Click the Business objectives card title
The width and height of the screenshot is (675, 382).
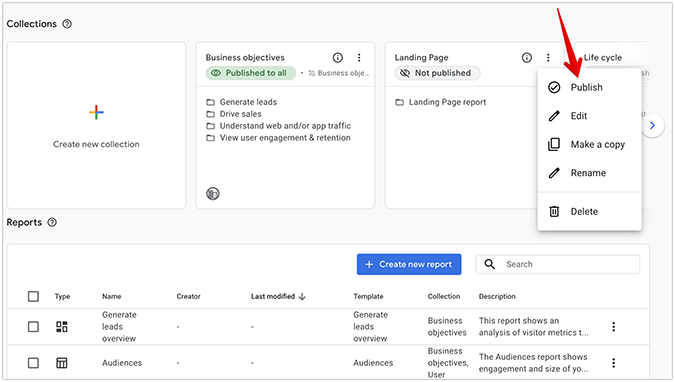pyautogui.click(x=245, y=58)
